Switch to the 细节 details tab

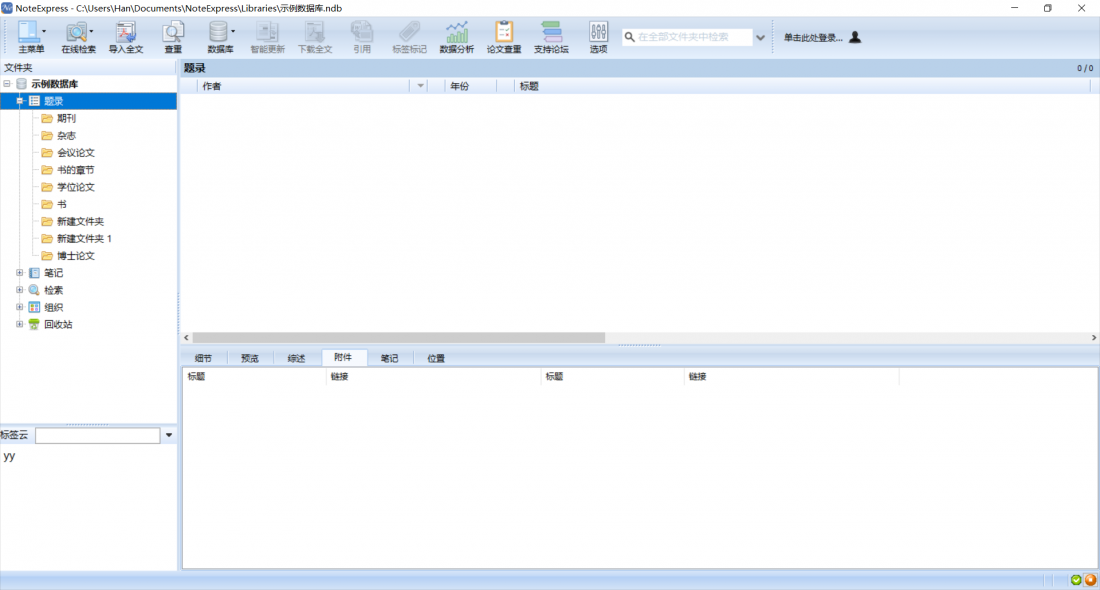click(x=203, y=358)
